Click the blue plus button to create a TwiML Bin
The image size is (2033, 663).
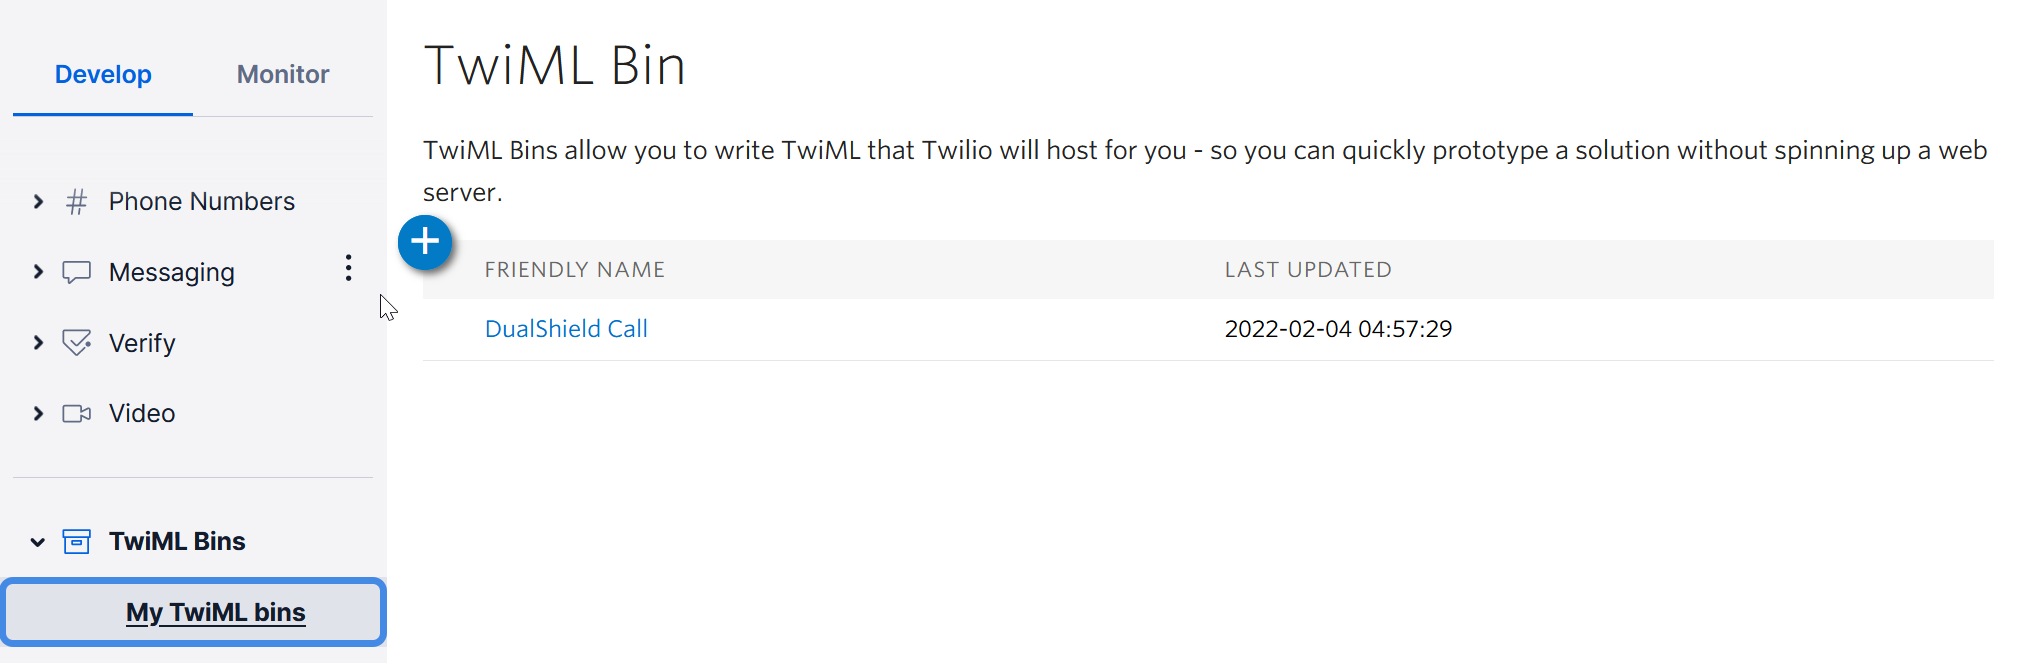coord(425,242)
